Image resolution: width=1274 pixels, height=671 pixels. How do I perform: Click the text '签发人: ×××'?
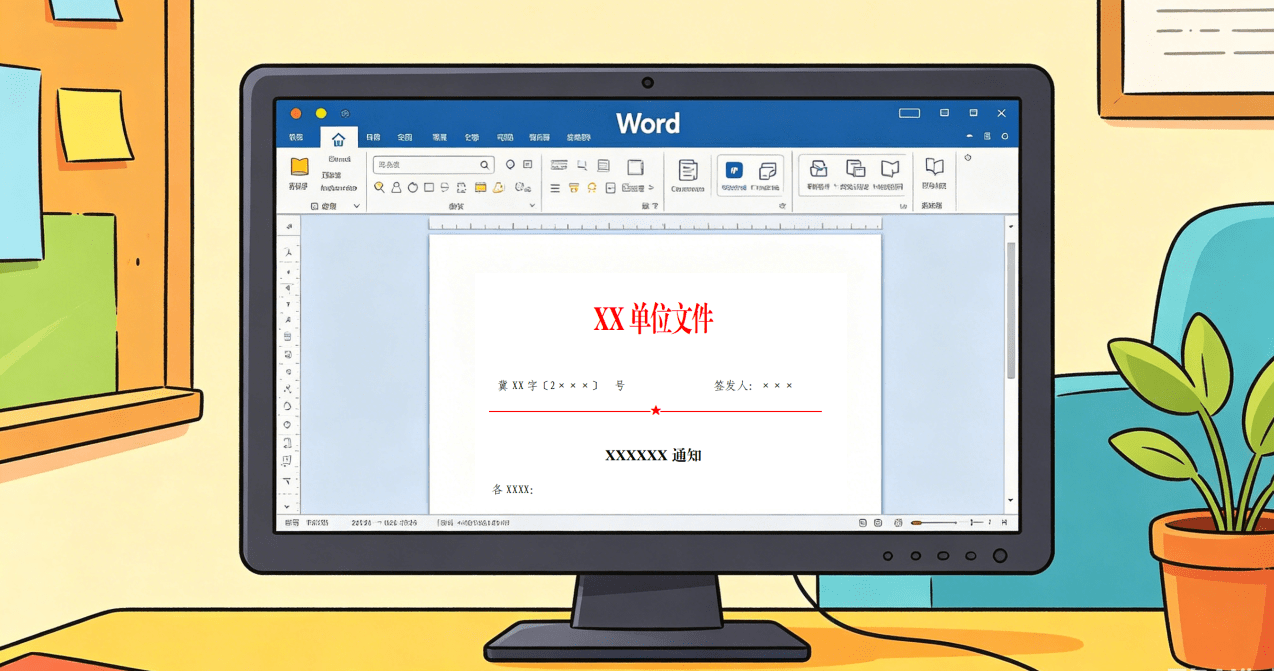point(753,385)
